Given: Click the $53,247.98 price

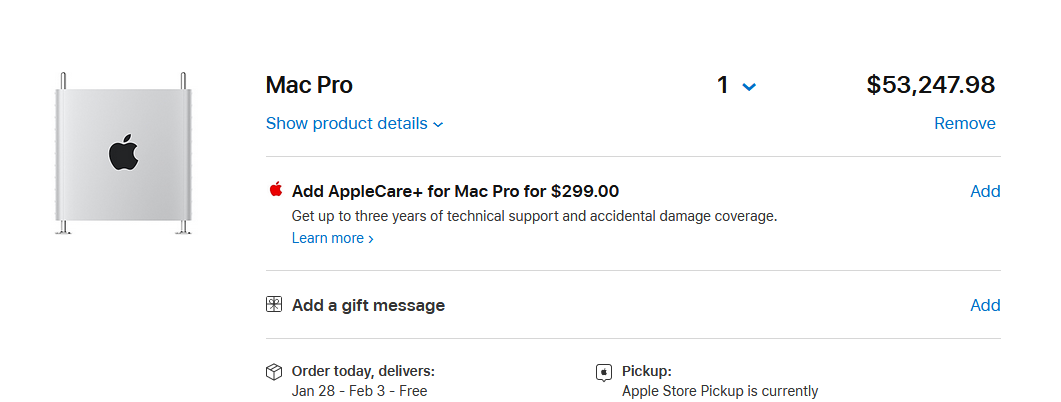Looking at the screenshot, I should 930,86.
